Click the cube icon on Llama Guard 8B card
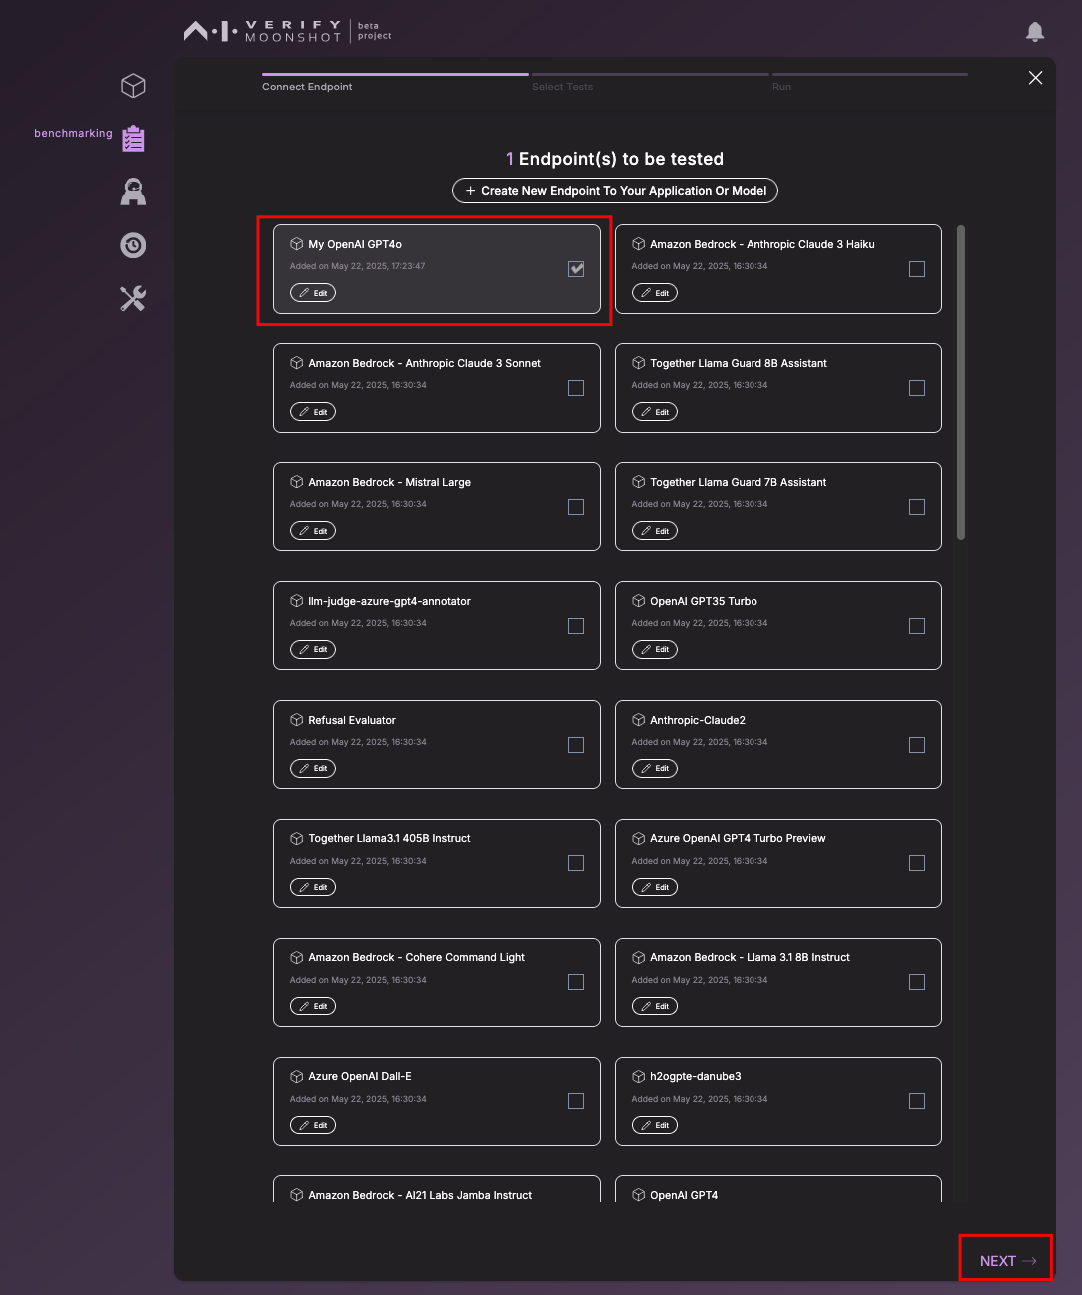 639,363
